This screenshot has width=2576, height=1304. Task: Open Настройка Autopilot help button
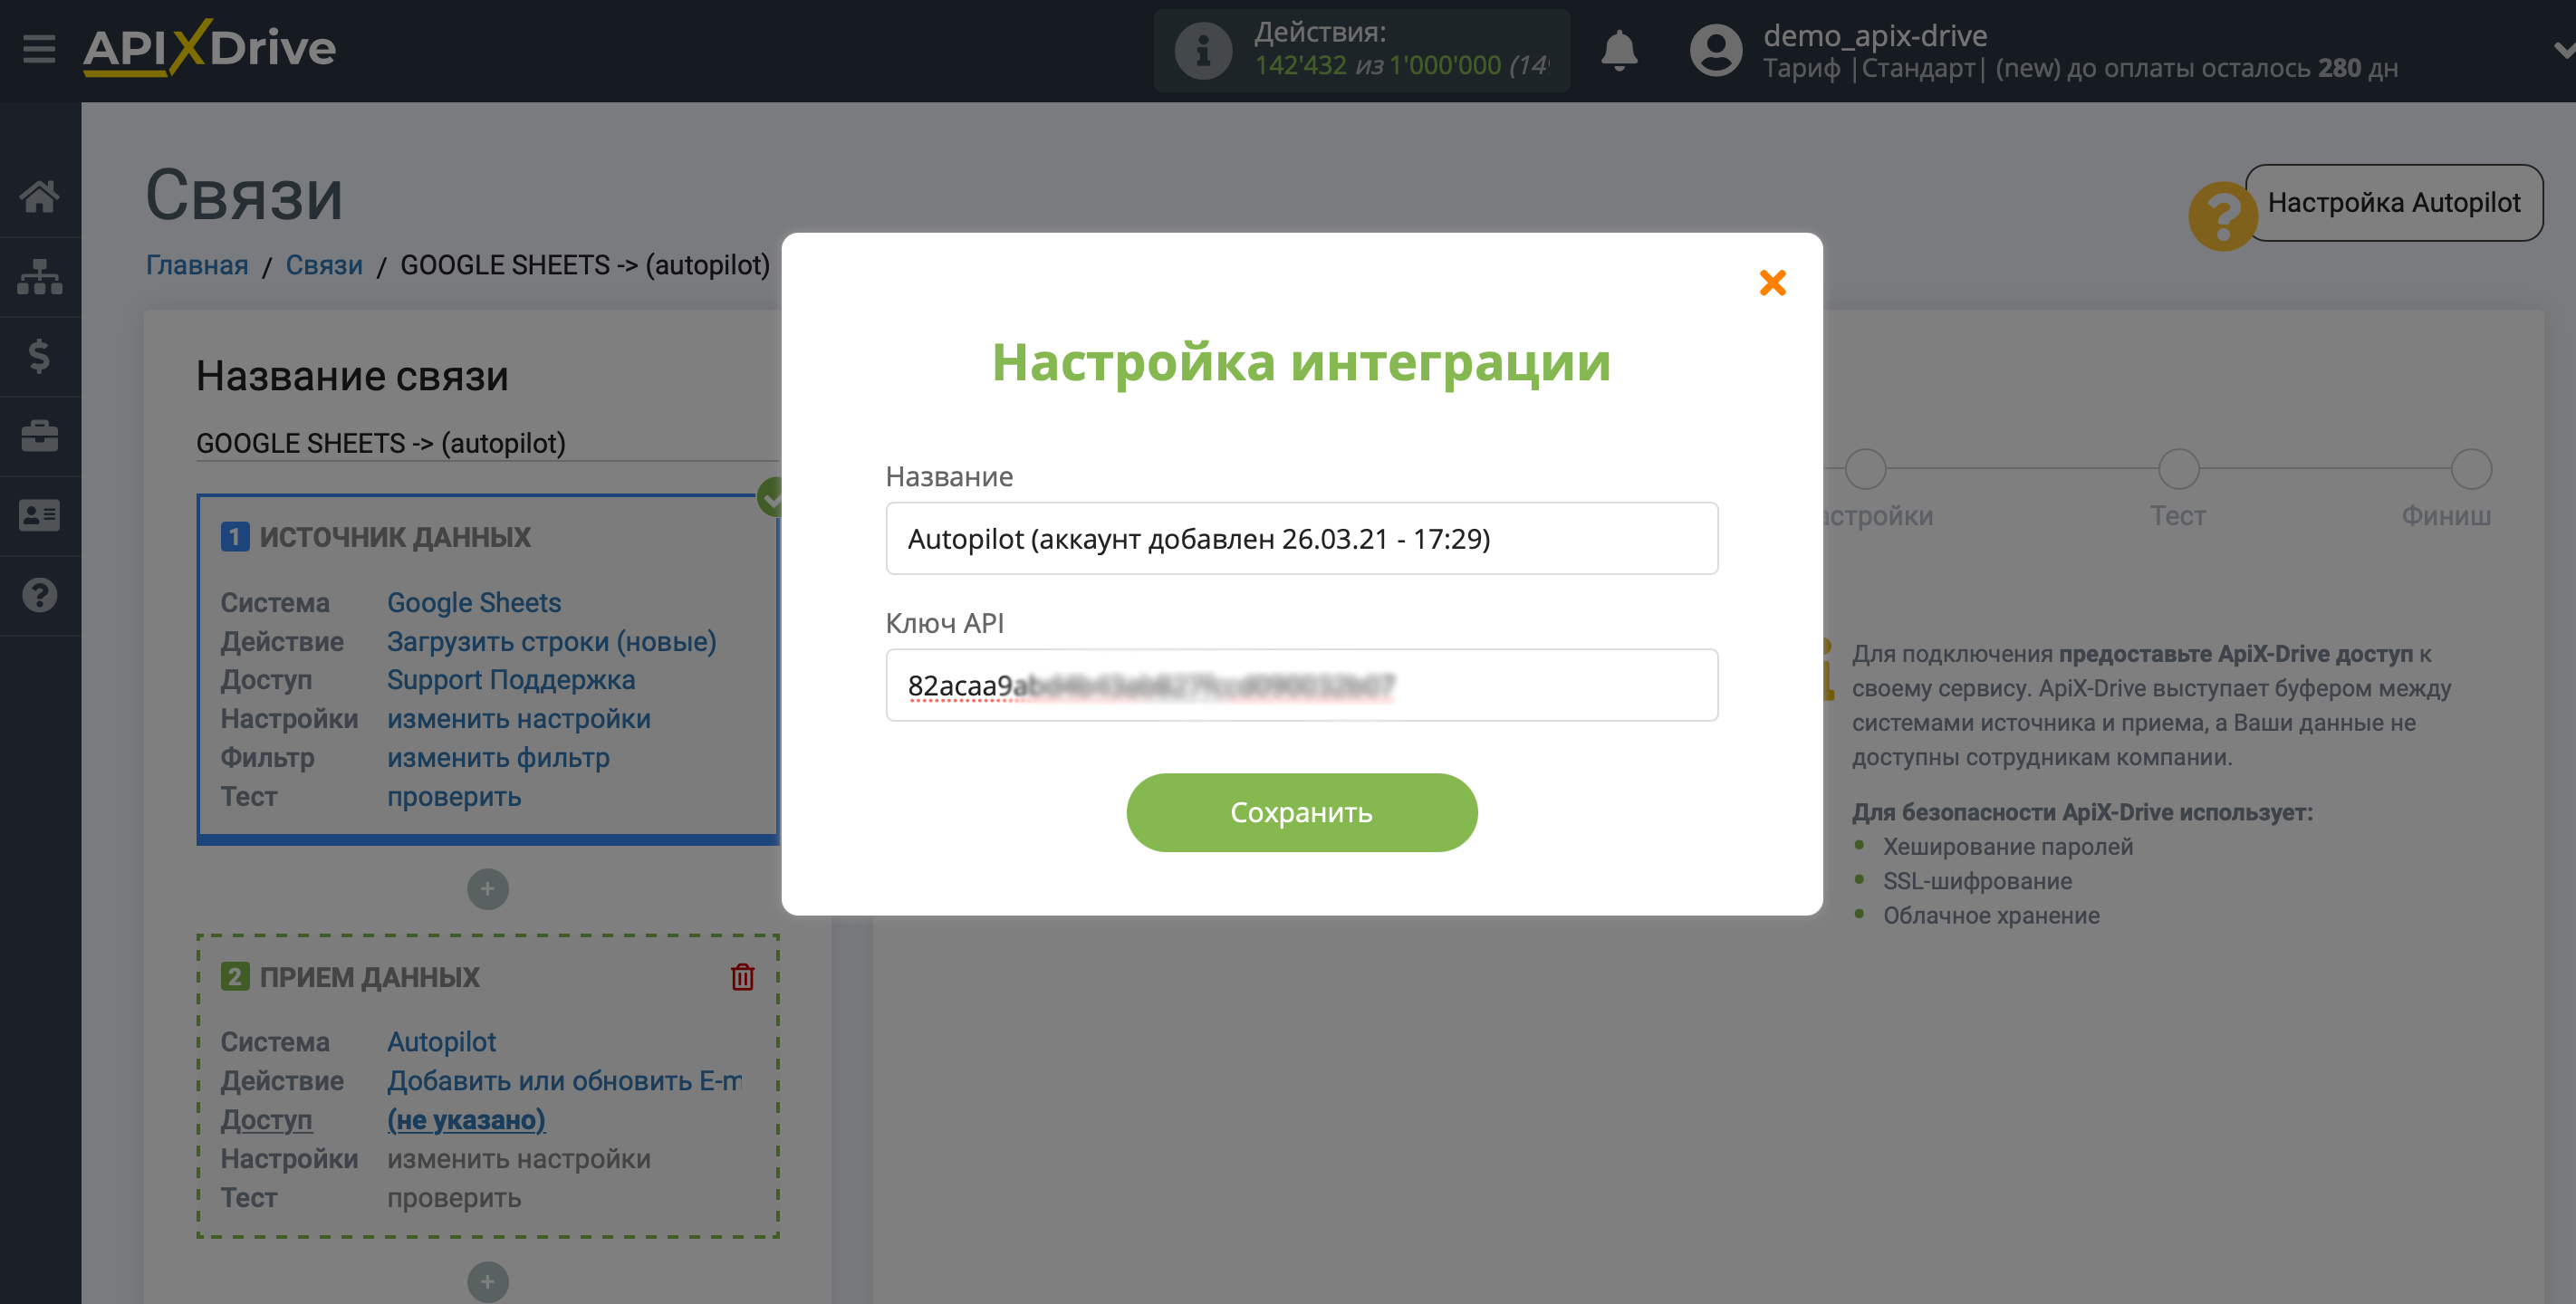2393,202
